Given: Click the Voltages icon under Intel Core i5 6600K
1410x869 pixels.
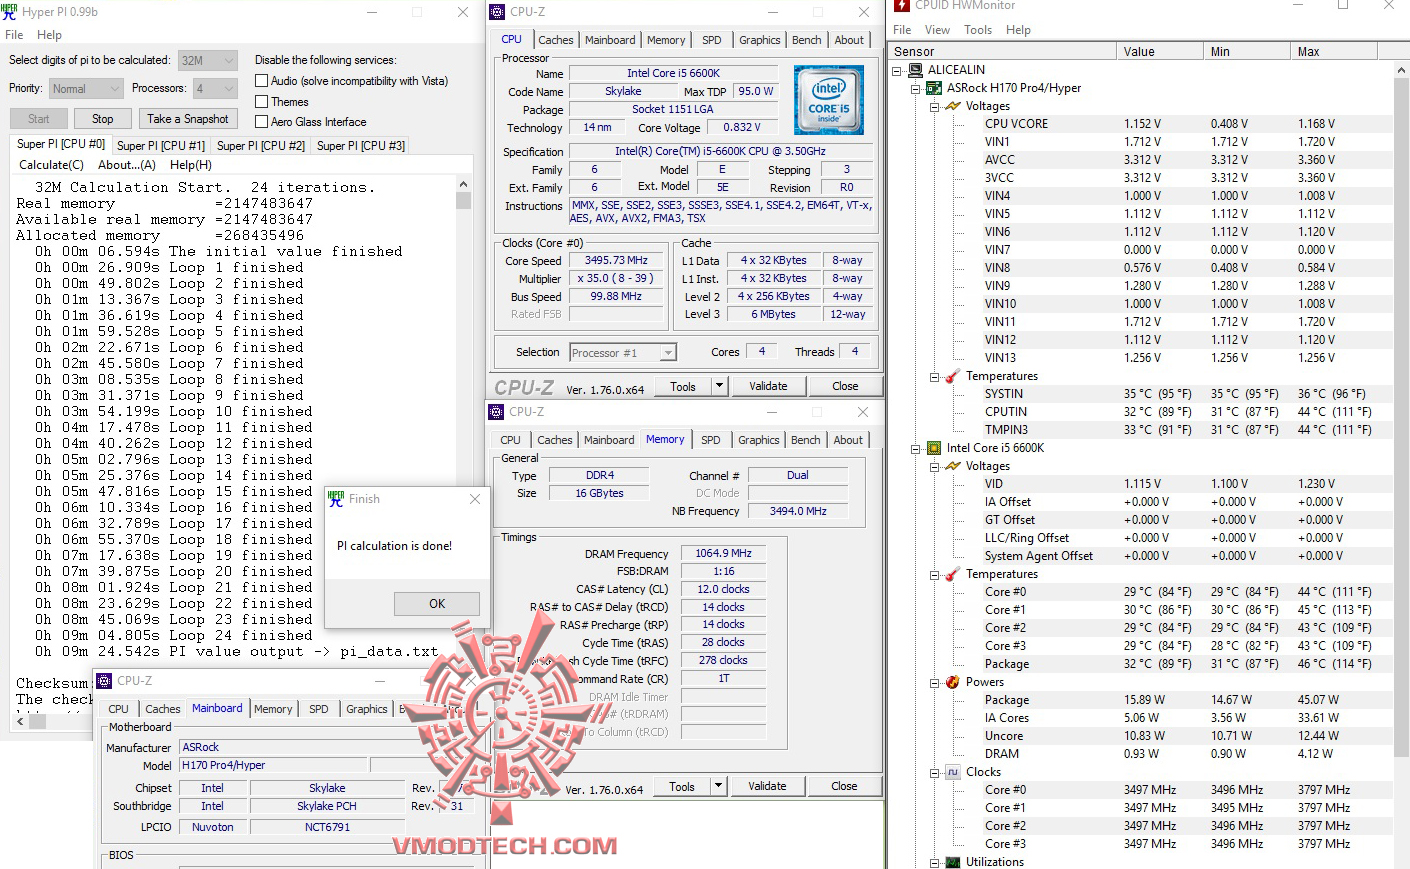Looking at the screenshot, I should tap(953, 466).
